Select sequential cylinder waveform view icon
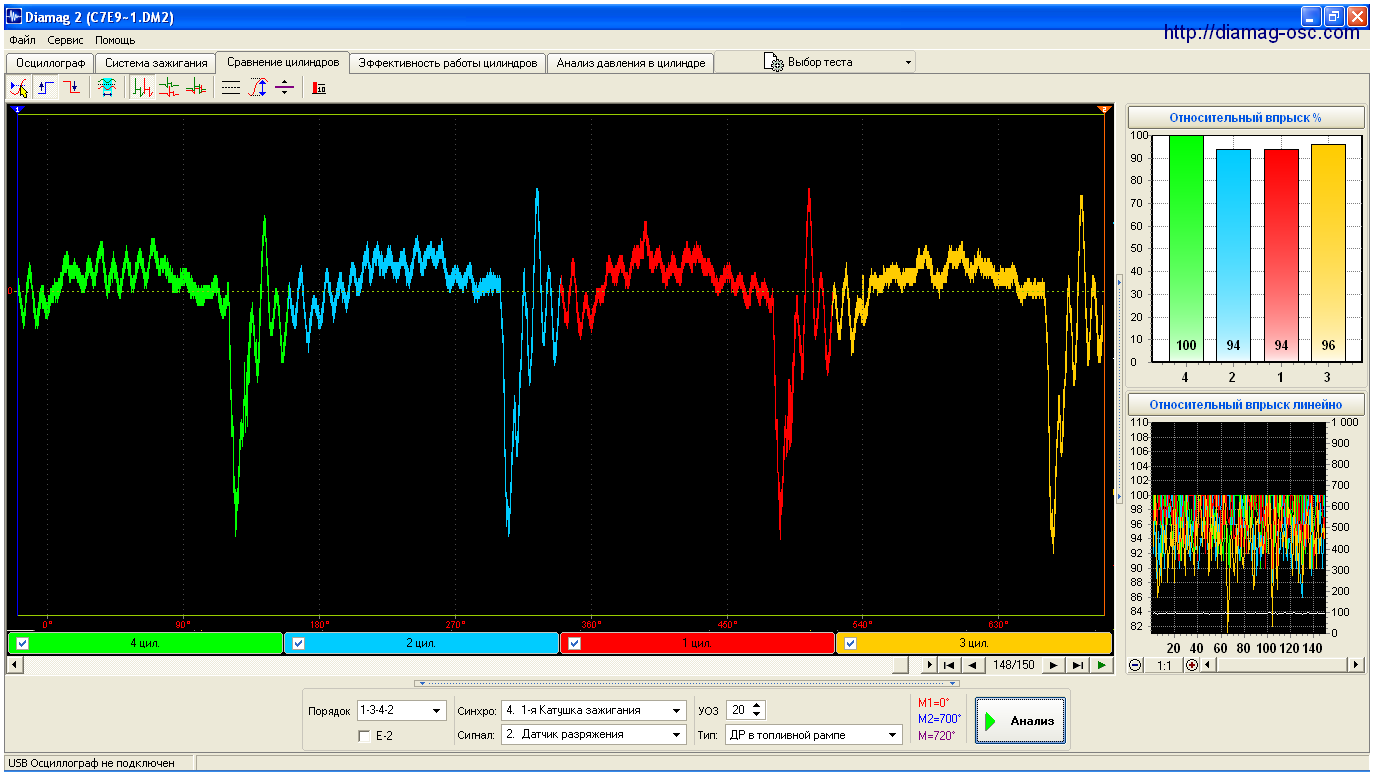The width and height of the screenshot is (1374, 776). (143, 88)
